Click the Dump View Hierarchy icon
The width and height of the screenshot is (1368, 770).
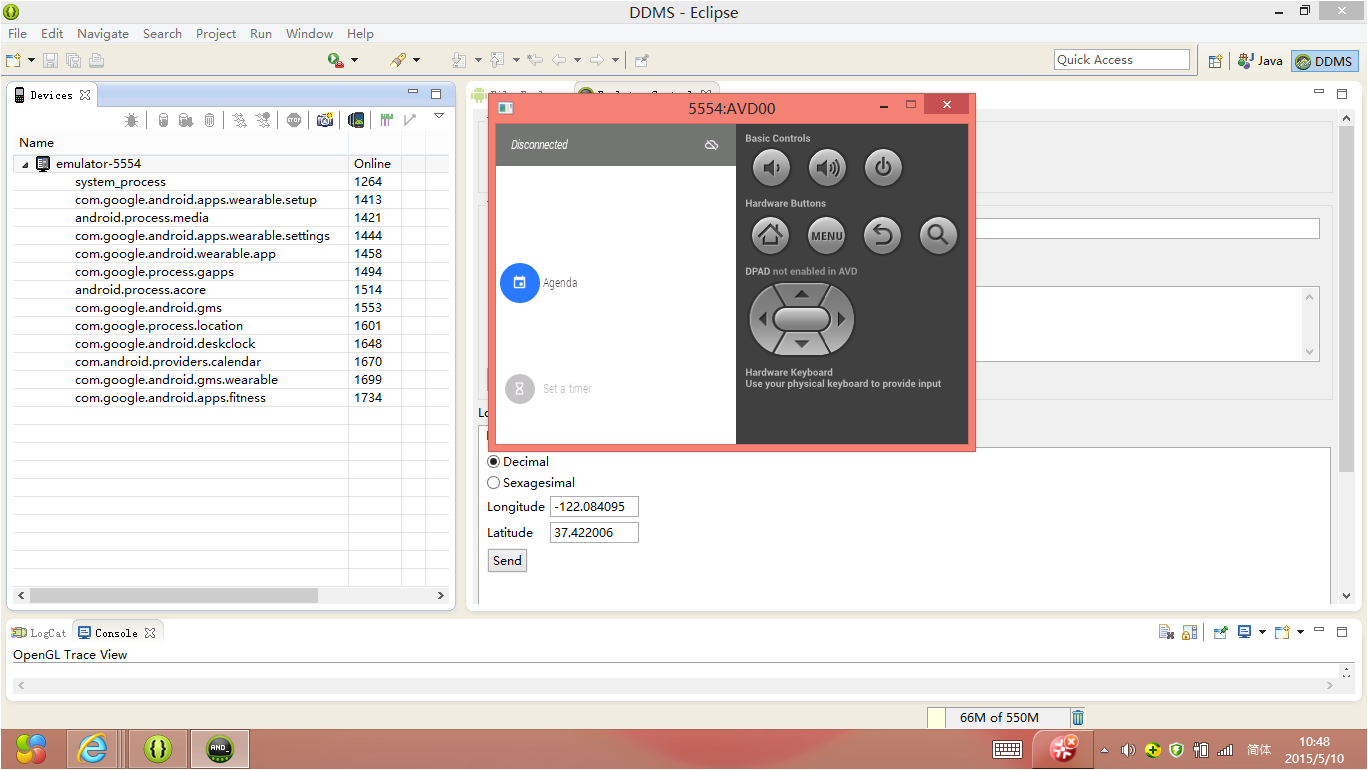point(355,120)
